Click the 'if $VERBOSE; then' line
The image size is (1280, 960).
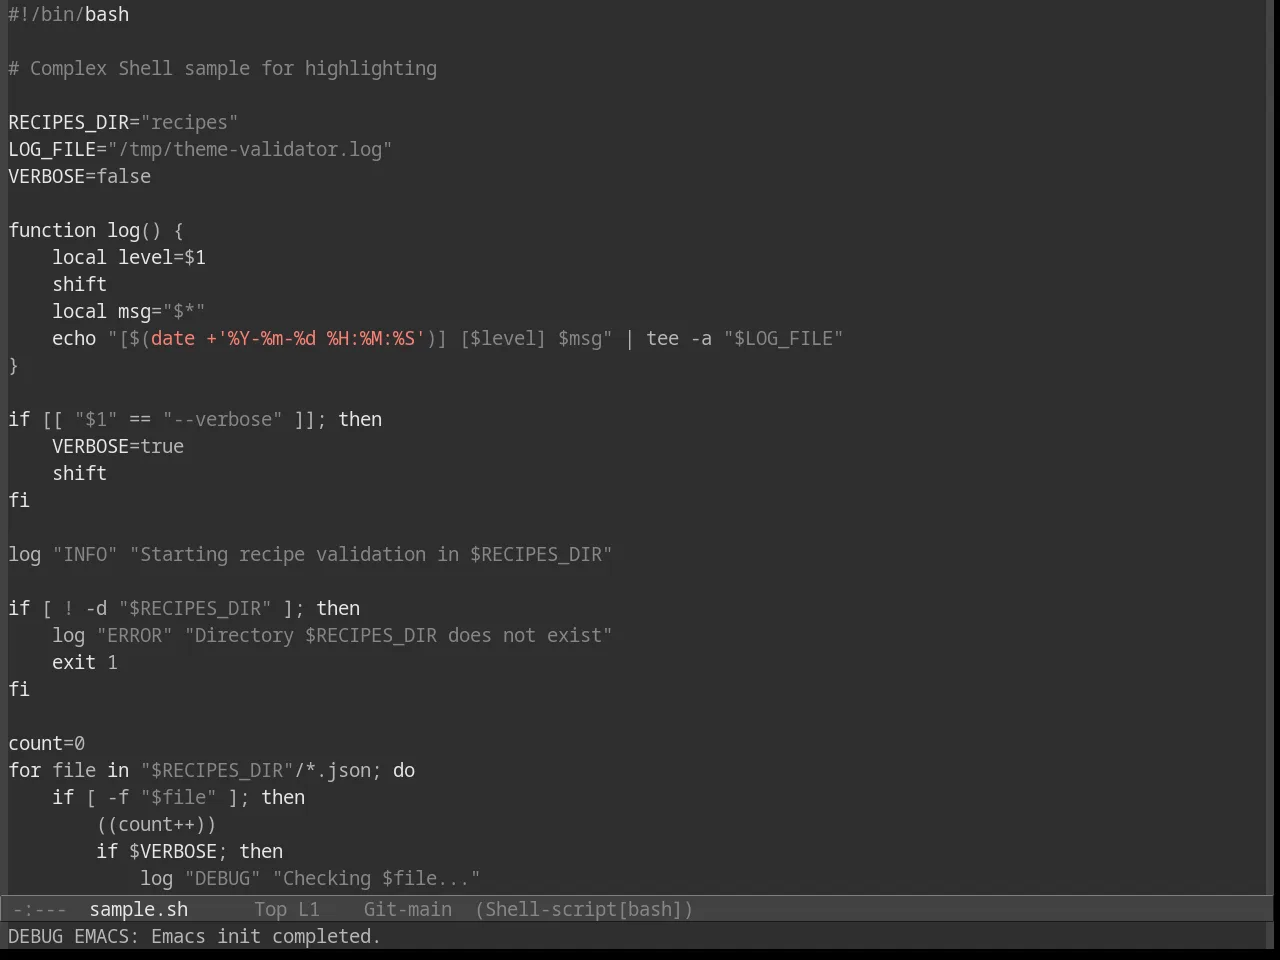(190, 852)
